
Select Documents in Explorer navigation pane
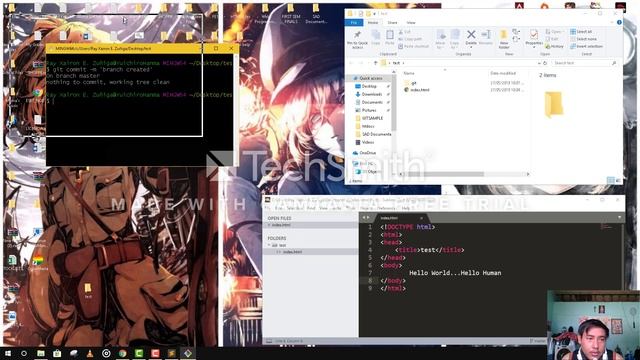coord(372,102)
